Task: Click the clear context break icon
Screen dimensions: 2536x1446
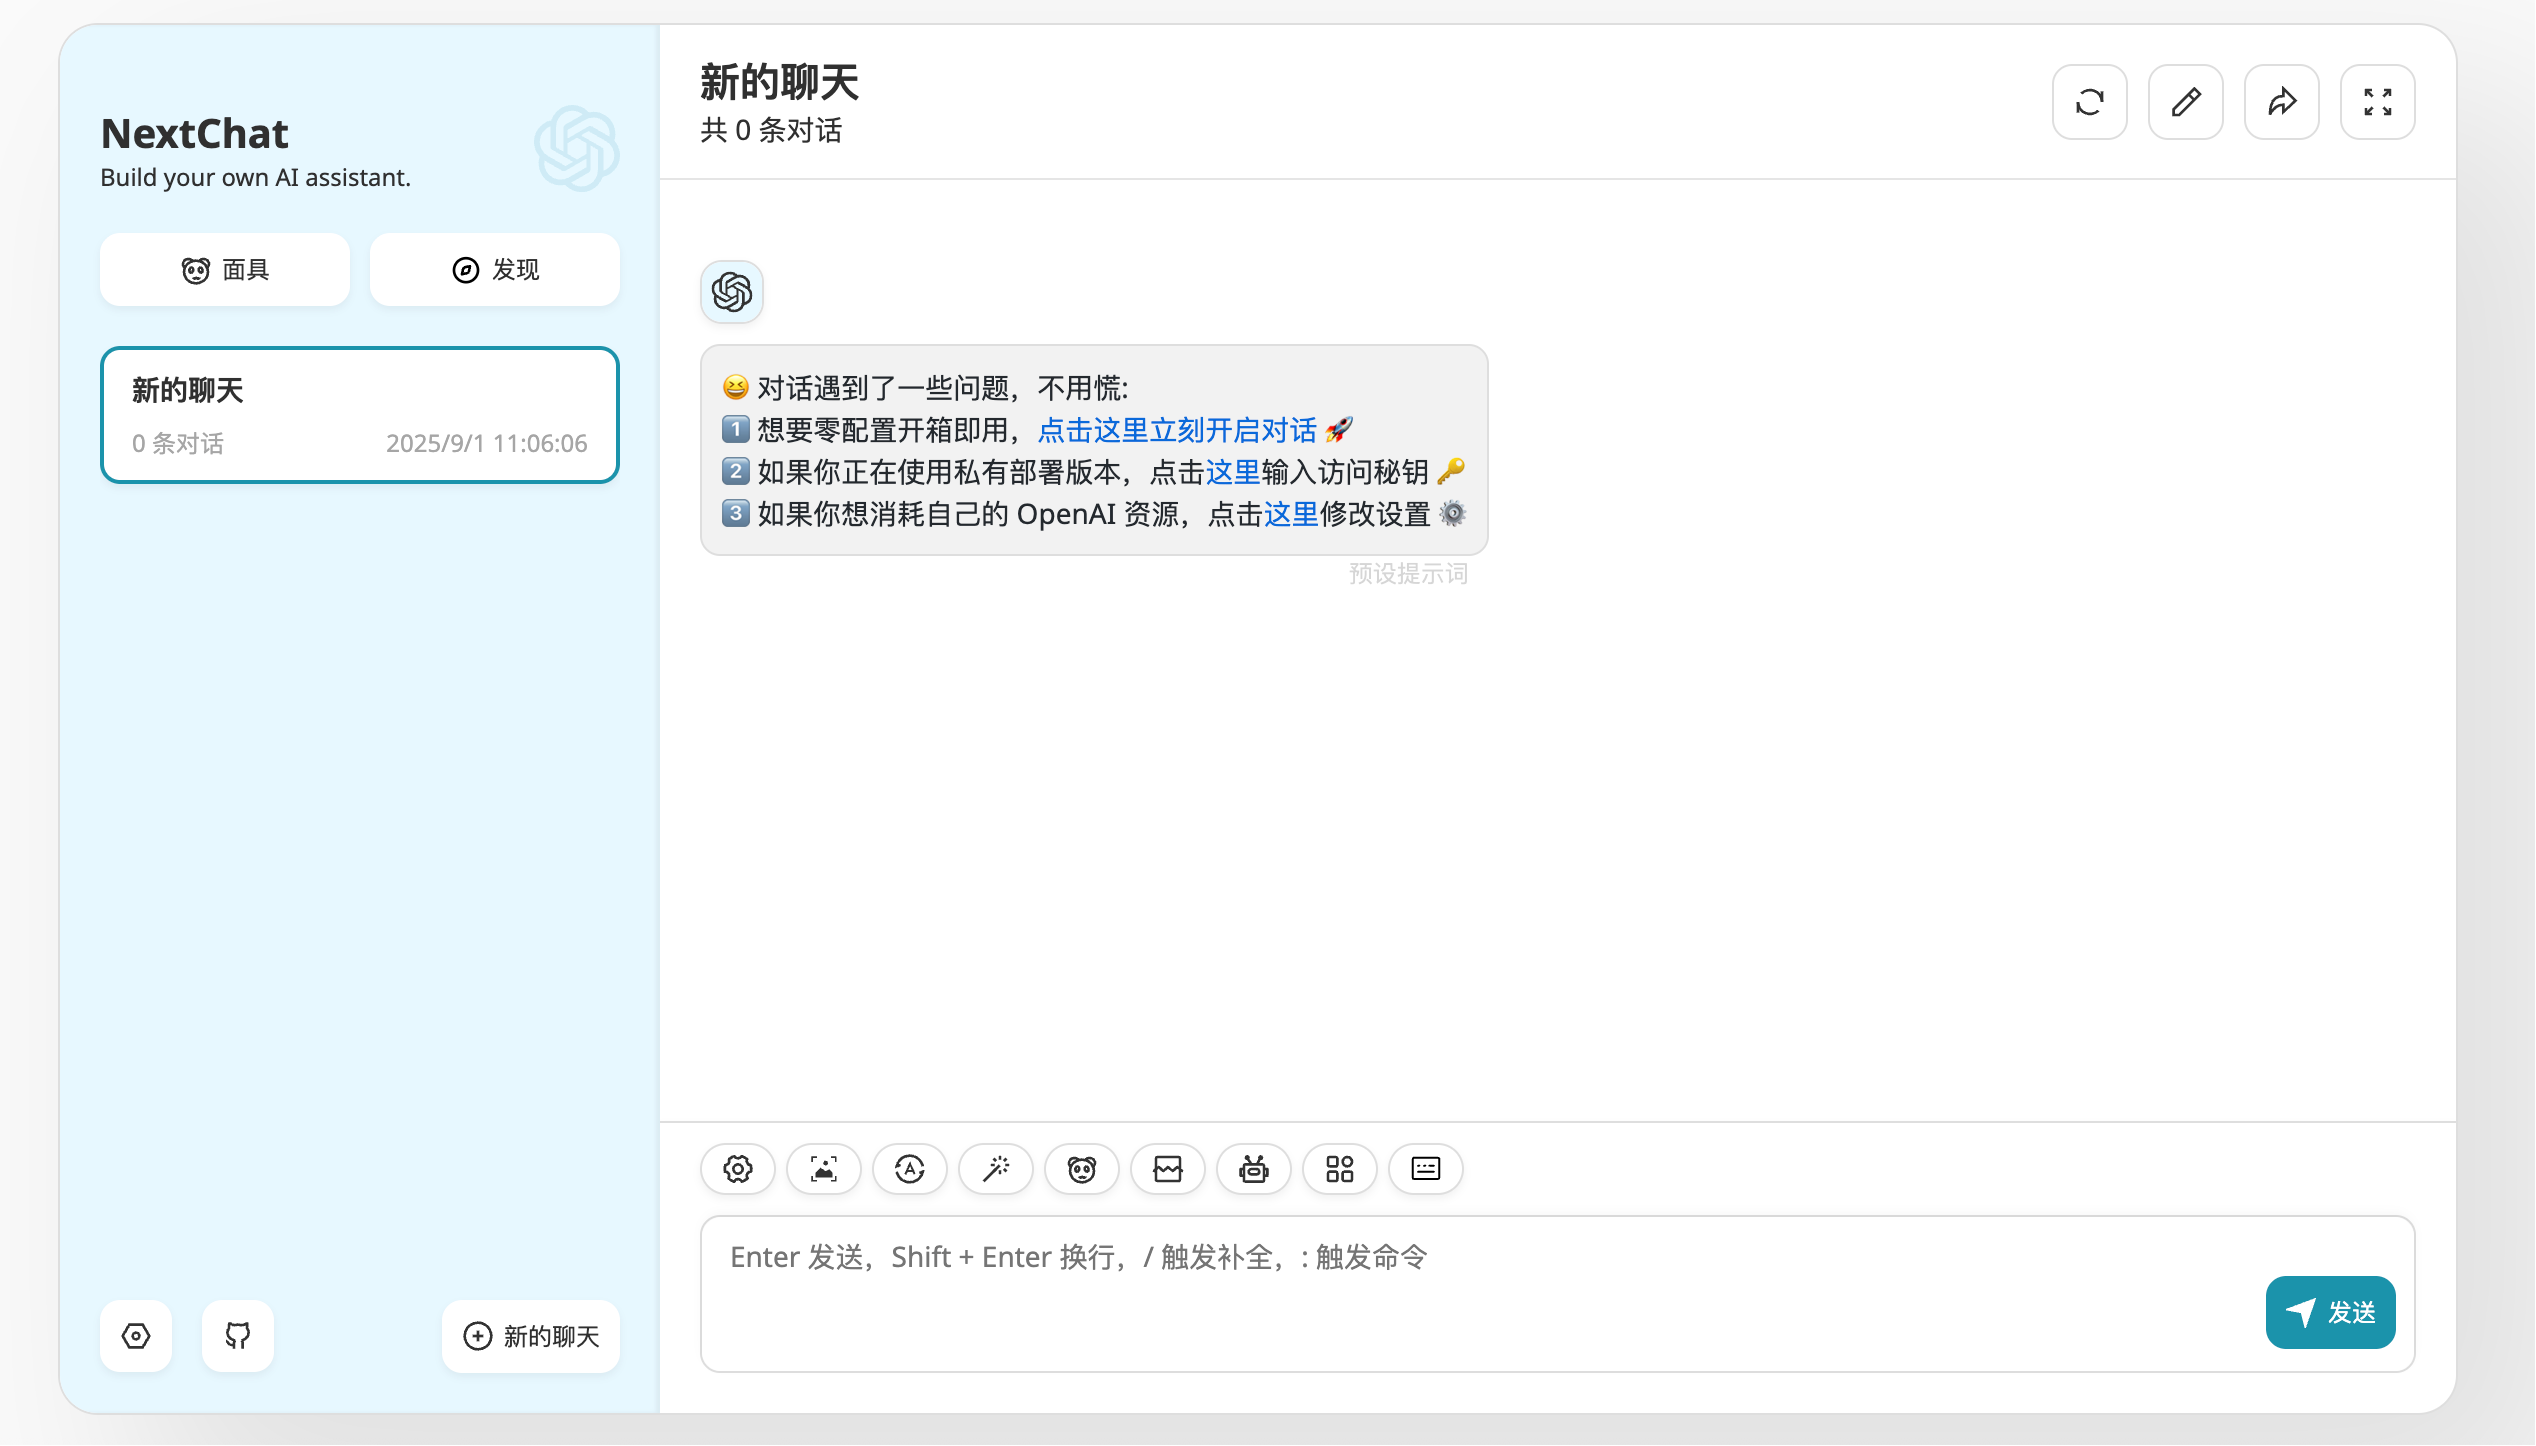Action: pyautogui.click(x=1168, y=1169)
